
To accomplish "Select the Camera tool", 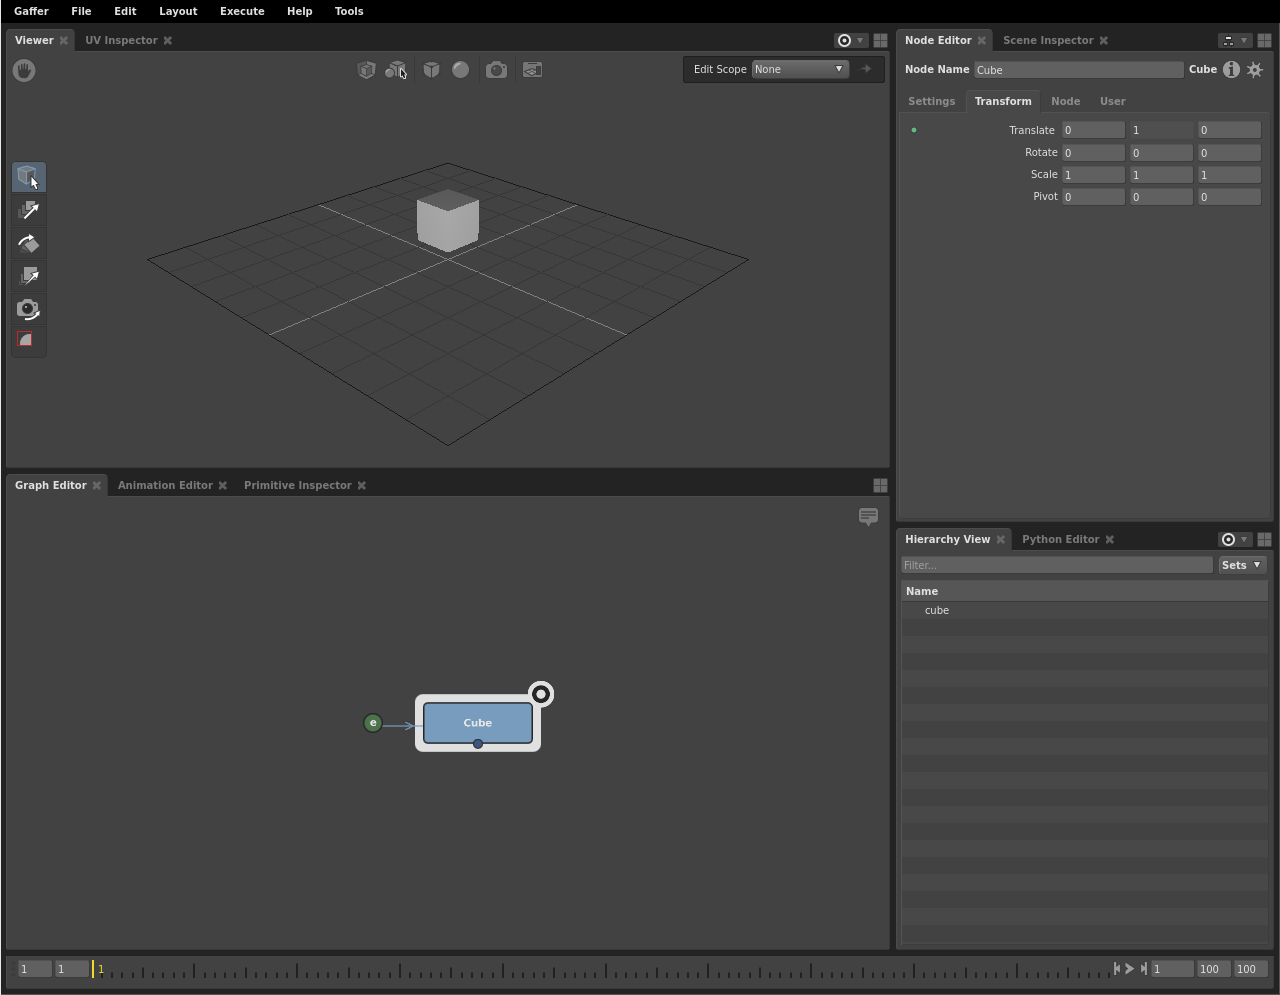I will tap(28, 309).
